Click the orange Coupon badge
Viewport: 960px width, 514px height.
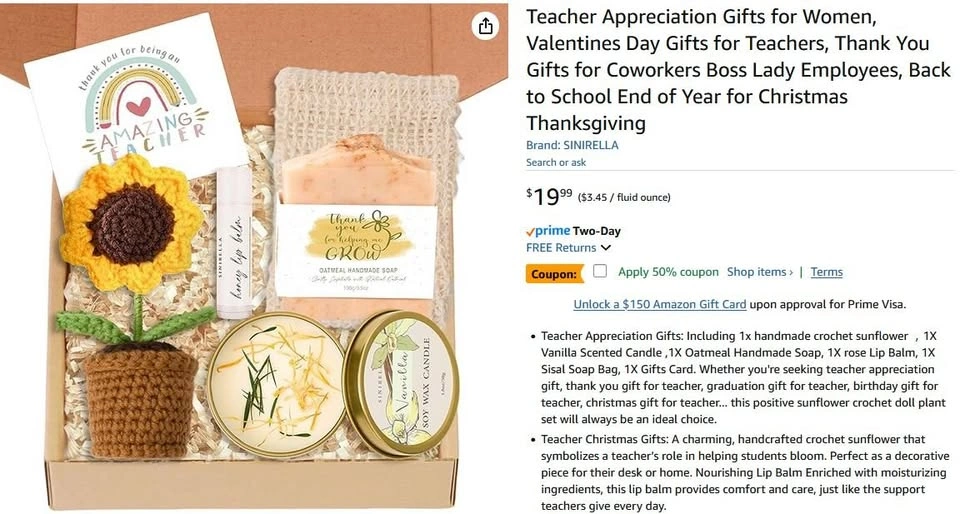point(554,274)
